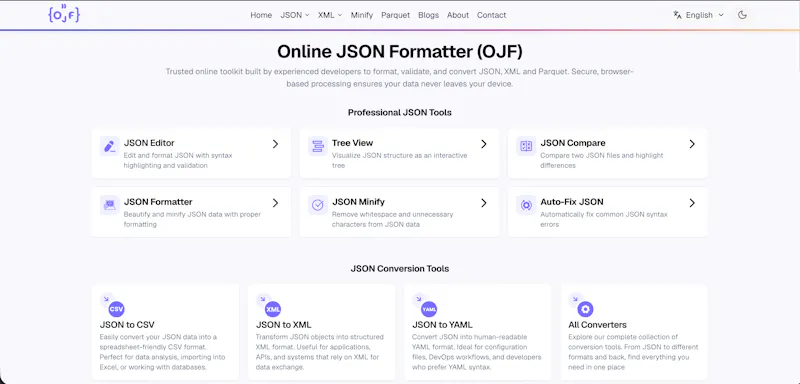The image size is (800, 384).
Task: Click the JSON to CSV description text
Action: point(162,352)
